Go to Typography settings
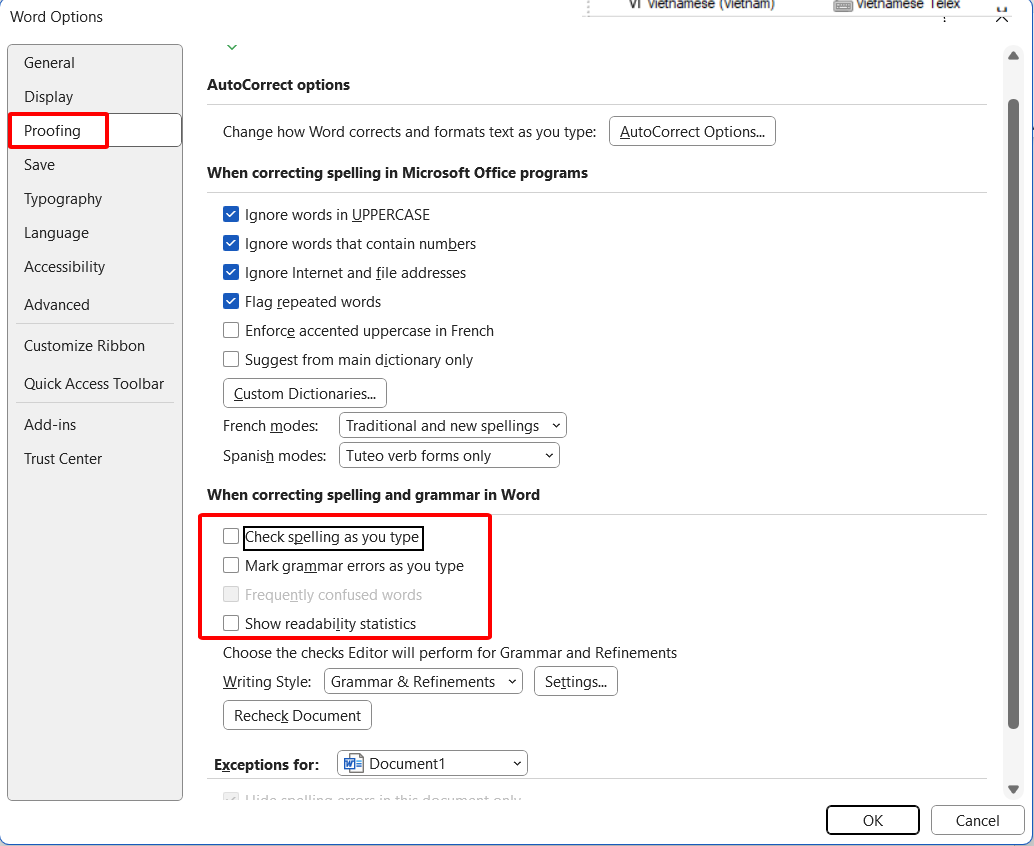Screen dimensions: 1034x846 tap(63, 199)
